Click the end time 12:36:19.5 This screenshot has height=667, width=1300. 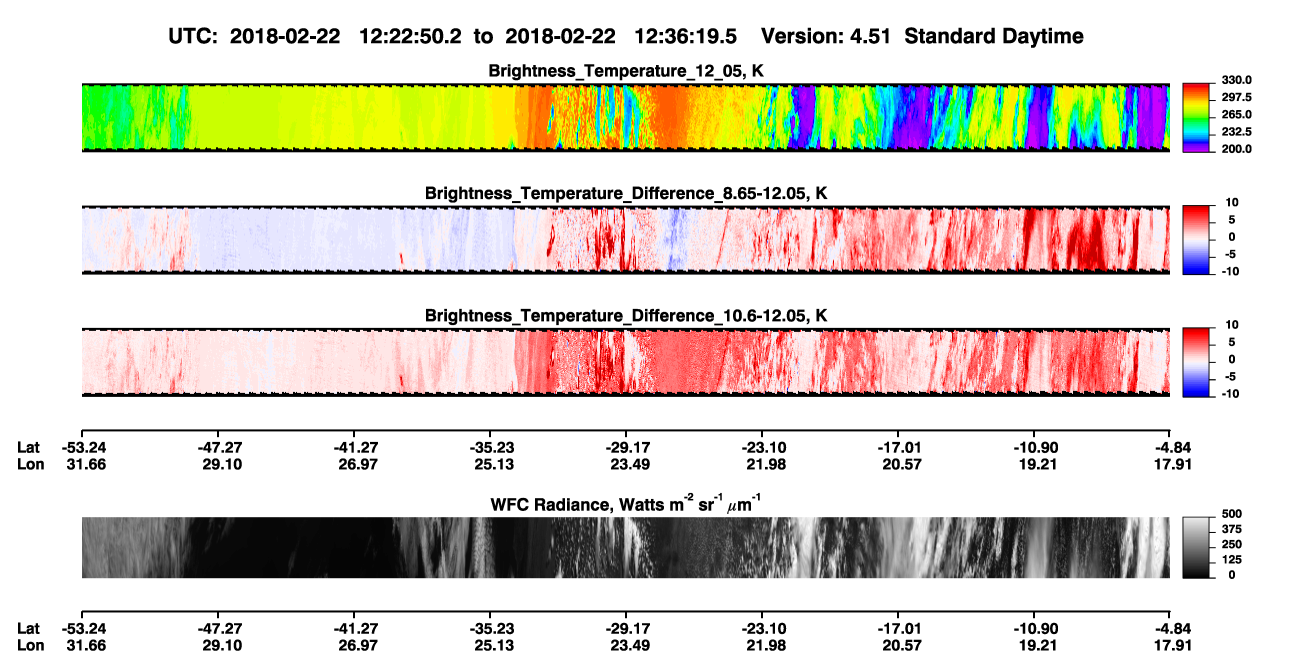click(685, 37)
